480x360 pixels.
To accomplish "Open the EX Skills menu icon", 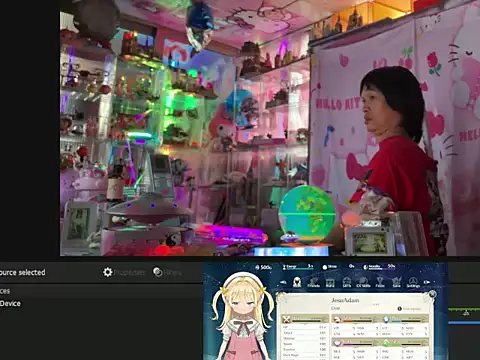I will click(363, 283).
